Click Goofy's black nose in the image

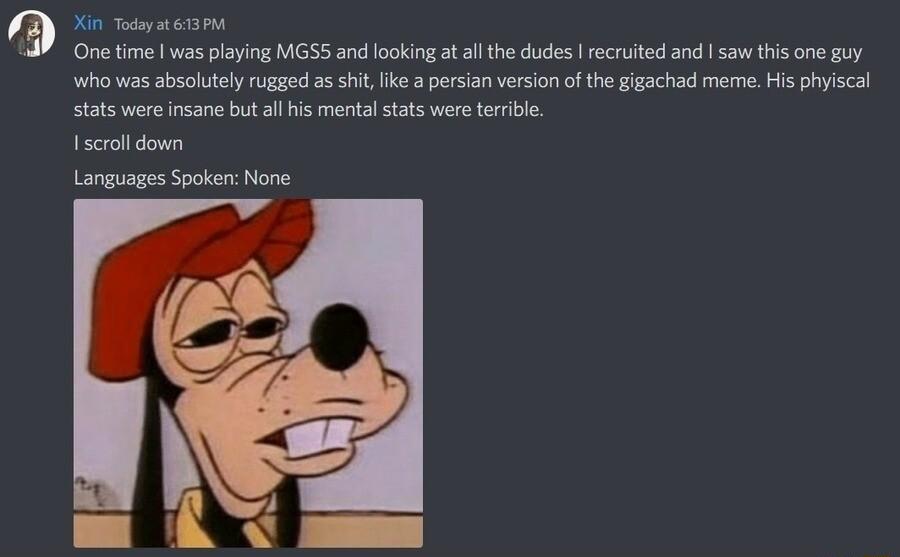click(x=339, y=337)
